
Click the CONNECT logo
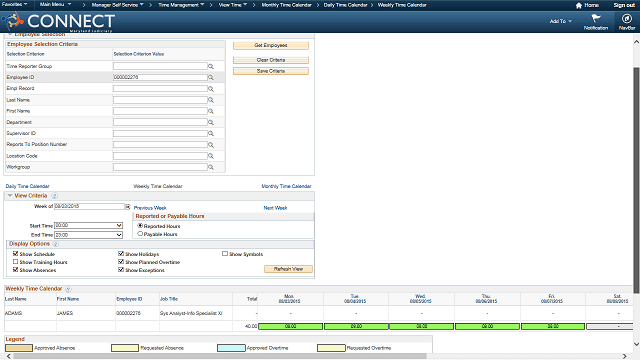[x=59, y=22]
